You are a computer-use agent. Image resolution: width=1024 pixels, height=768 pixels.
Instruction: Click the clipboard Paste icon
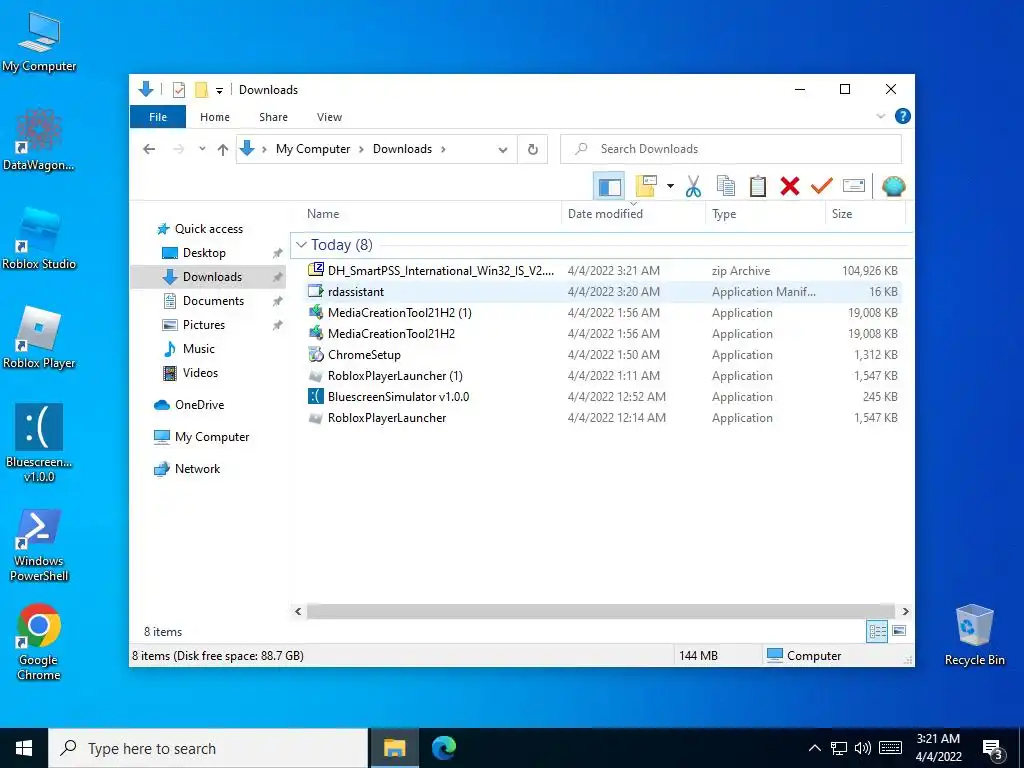pyautogui.click(x=758, y=187)
